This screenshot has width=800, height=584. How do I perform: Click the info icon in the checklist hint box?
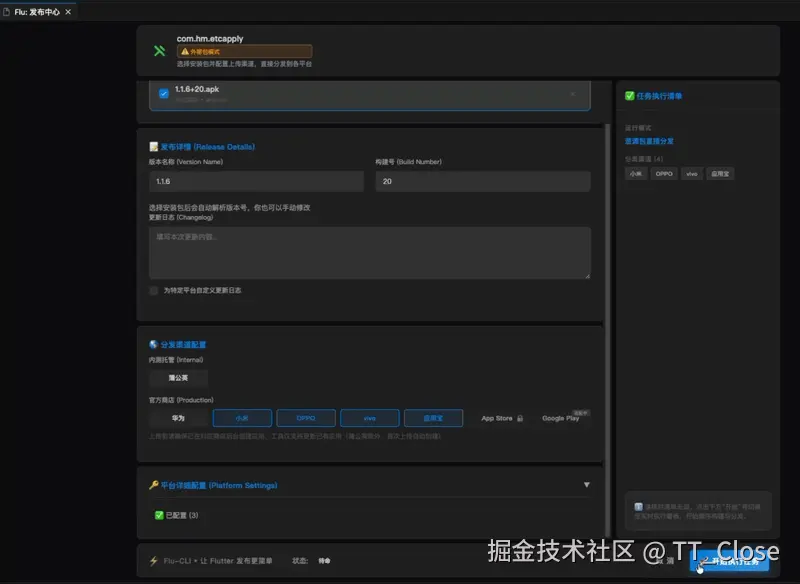(638, 507)
